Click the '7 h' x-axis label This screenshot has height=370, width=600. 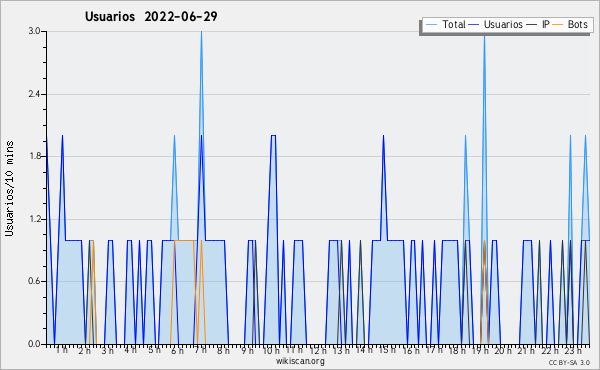(200, 350)
